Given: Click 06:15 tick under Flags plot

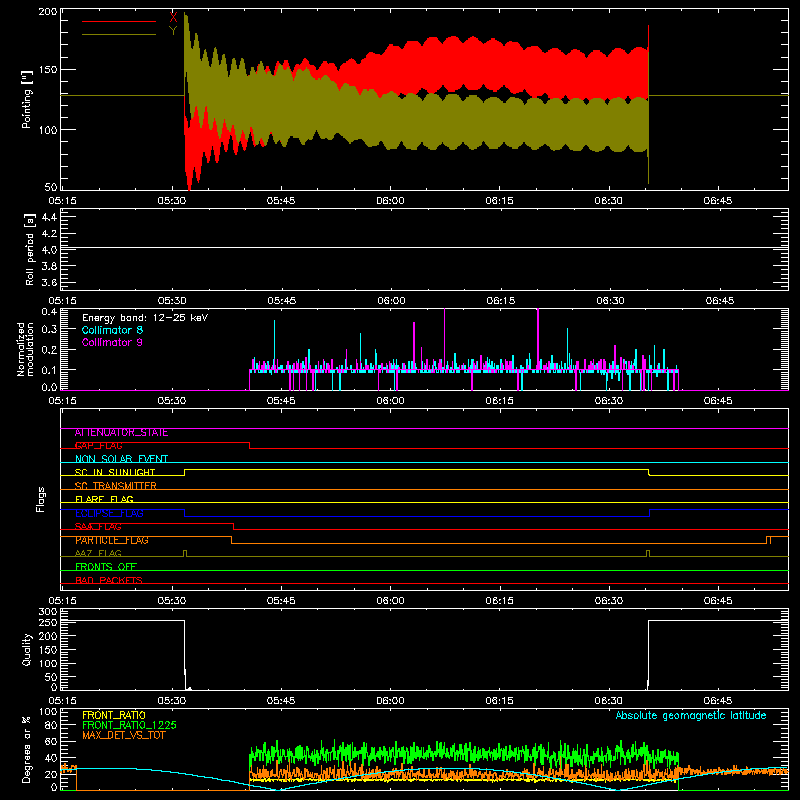Looking at the screenshot, I should [x=499, y=601].
